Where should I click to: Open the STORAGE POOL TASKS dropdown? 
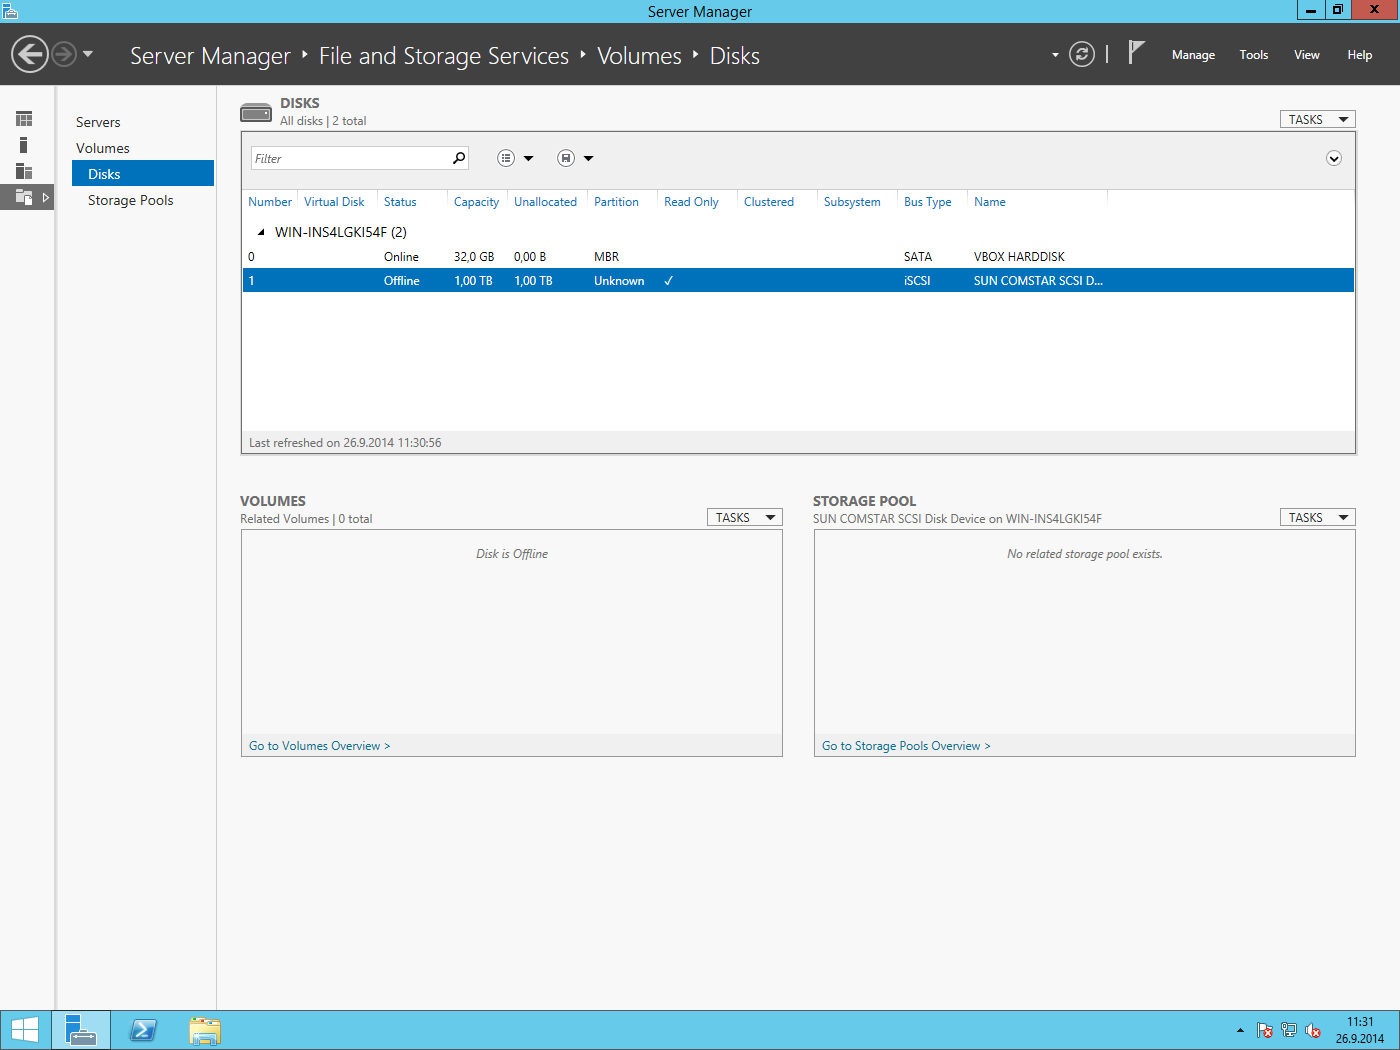point(1317,517)
